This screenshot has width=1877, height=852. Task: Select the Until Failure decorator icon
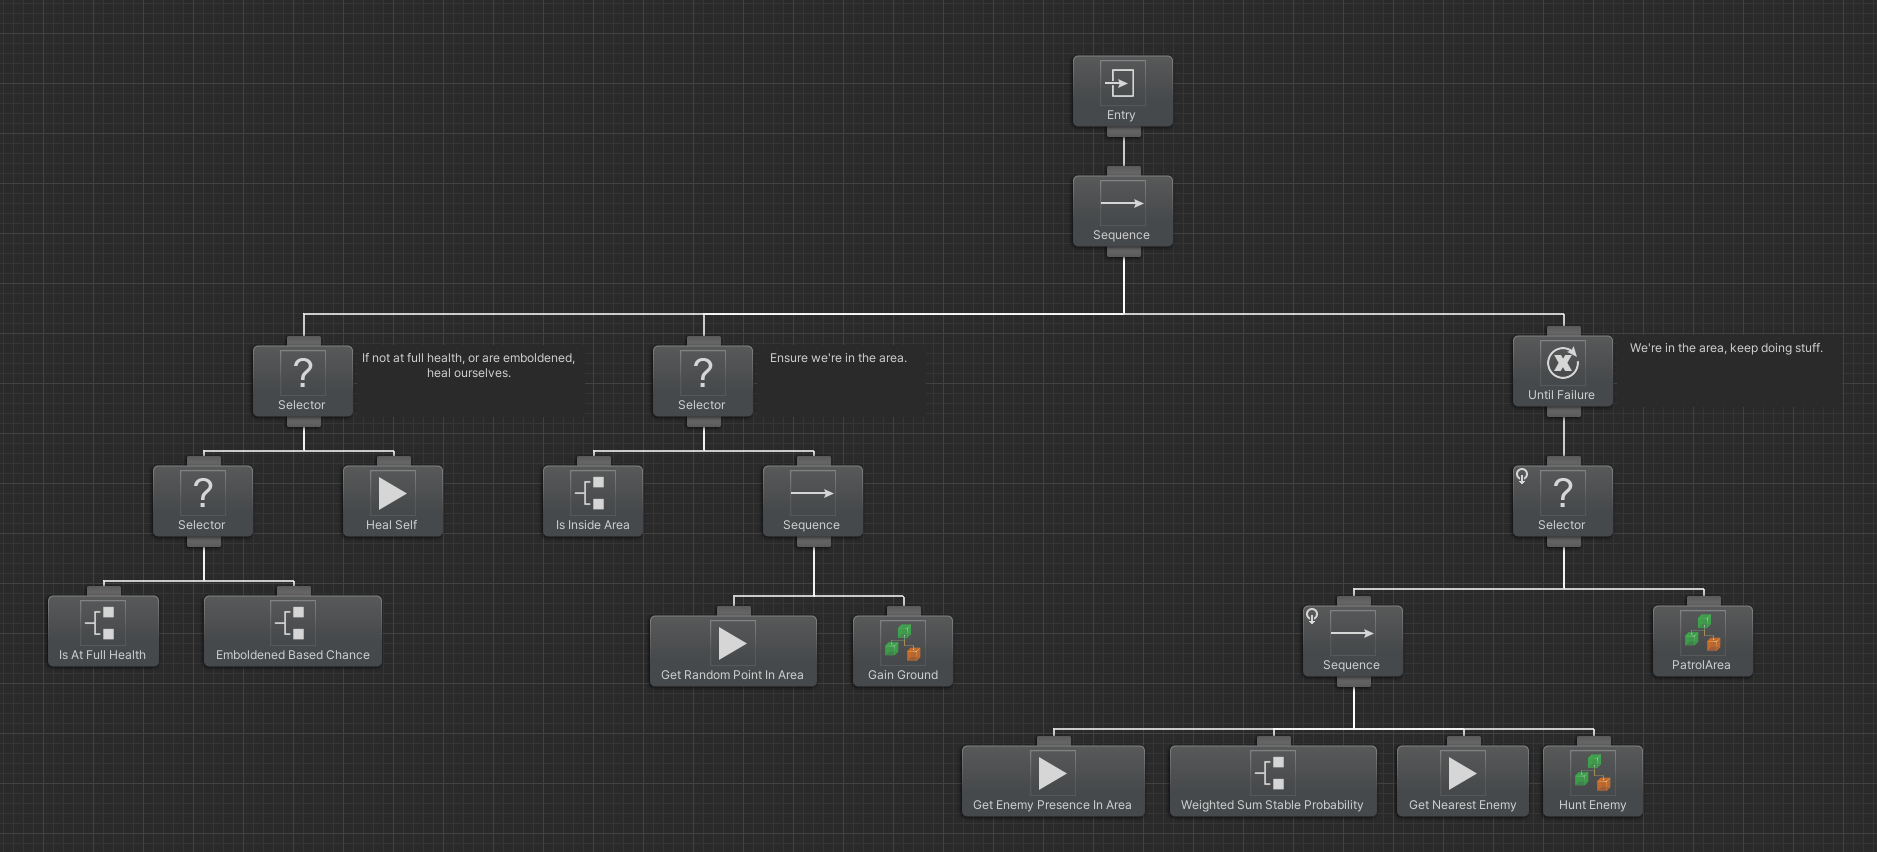(1562, 362)
